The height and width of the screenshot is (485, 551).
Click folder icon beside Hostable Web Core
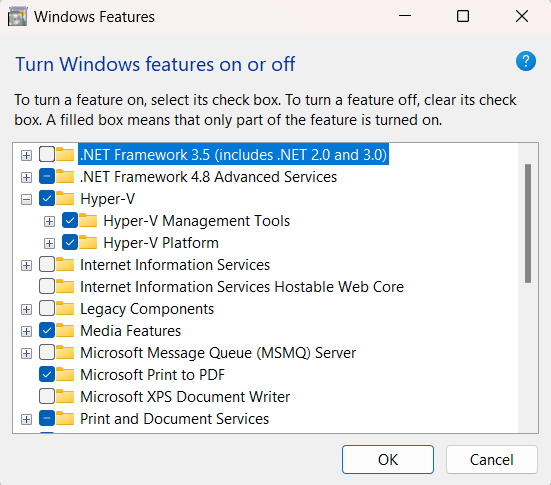tap(65, 286)
